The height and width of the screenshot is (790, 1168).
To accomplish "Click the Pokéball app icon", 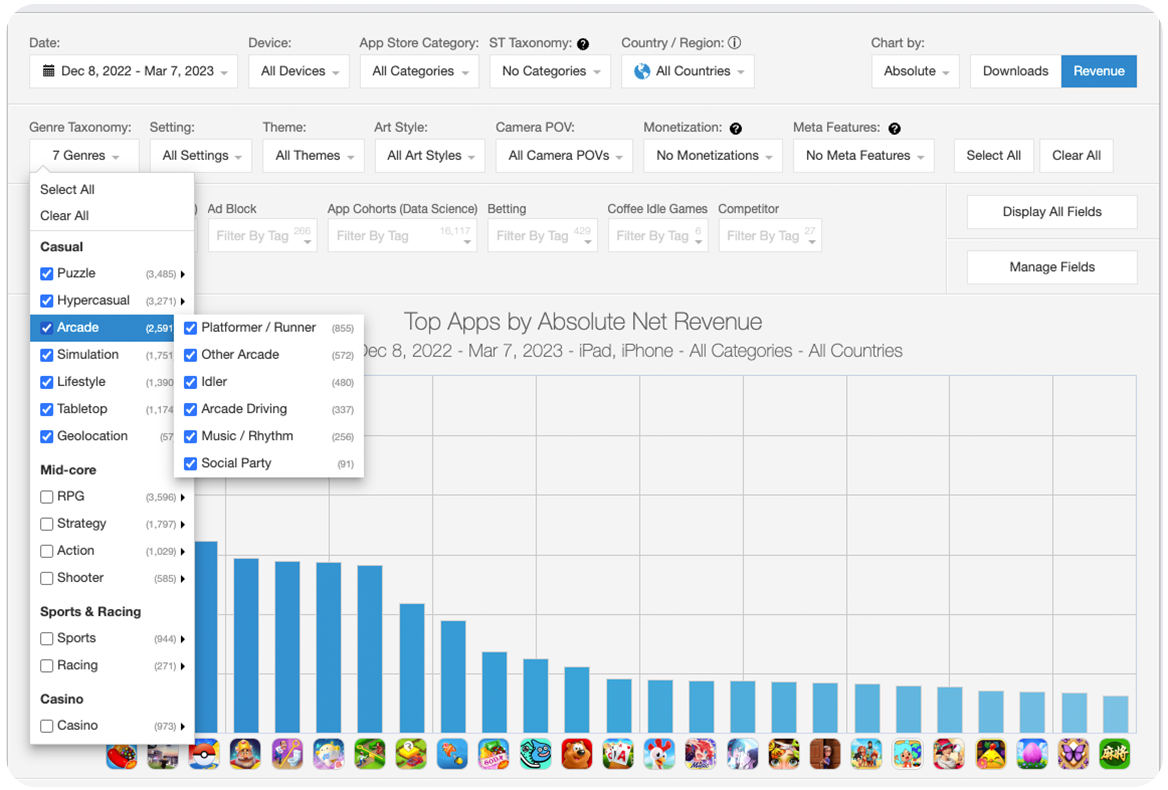I will pos(204,753).
